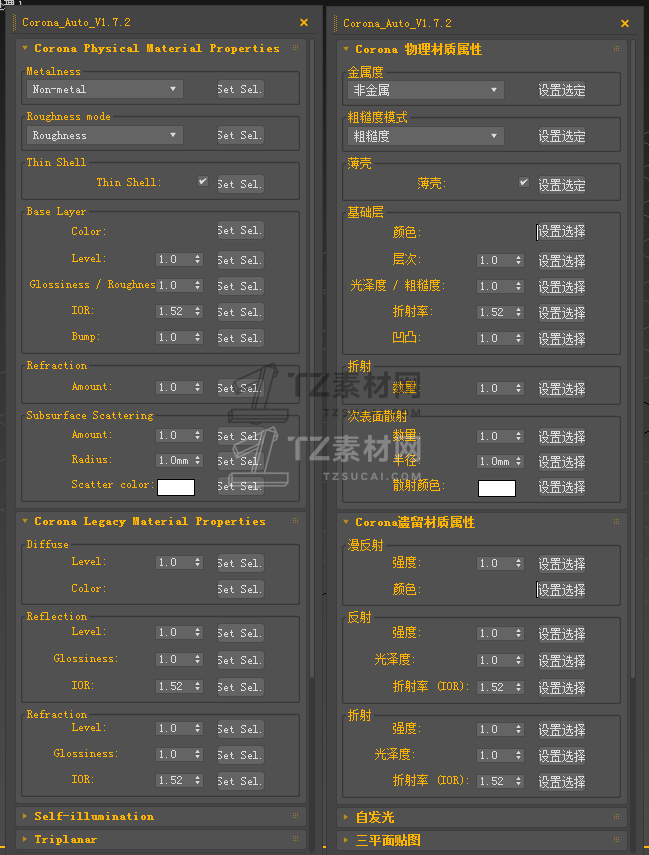The width and height of the screenshot is (649, 855).
Task: Click the 物理材质属性 rollout grip icon
Action: [616, 49]
